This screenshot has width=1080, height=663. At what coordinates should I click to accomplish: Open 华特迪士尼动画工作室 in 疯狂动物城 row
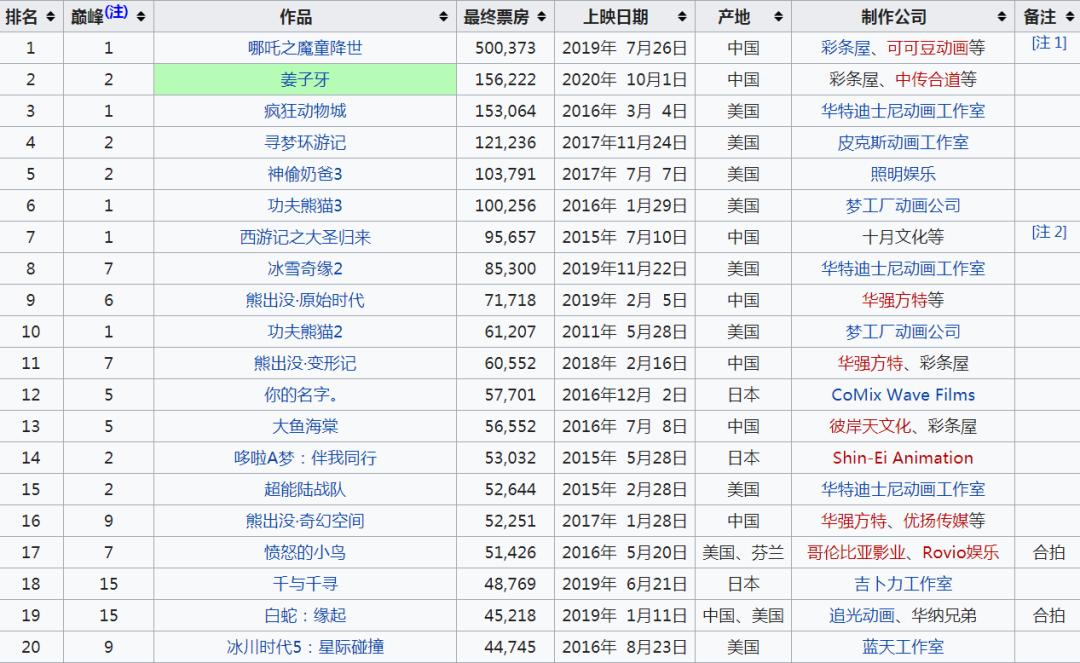(x=903, y=111)
